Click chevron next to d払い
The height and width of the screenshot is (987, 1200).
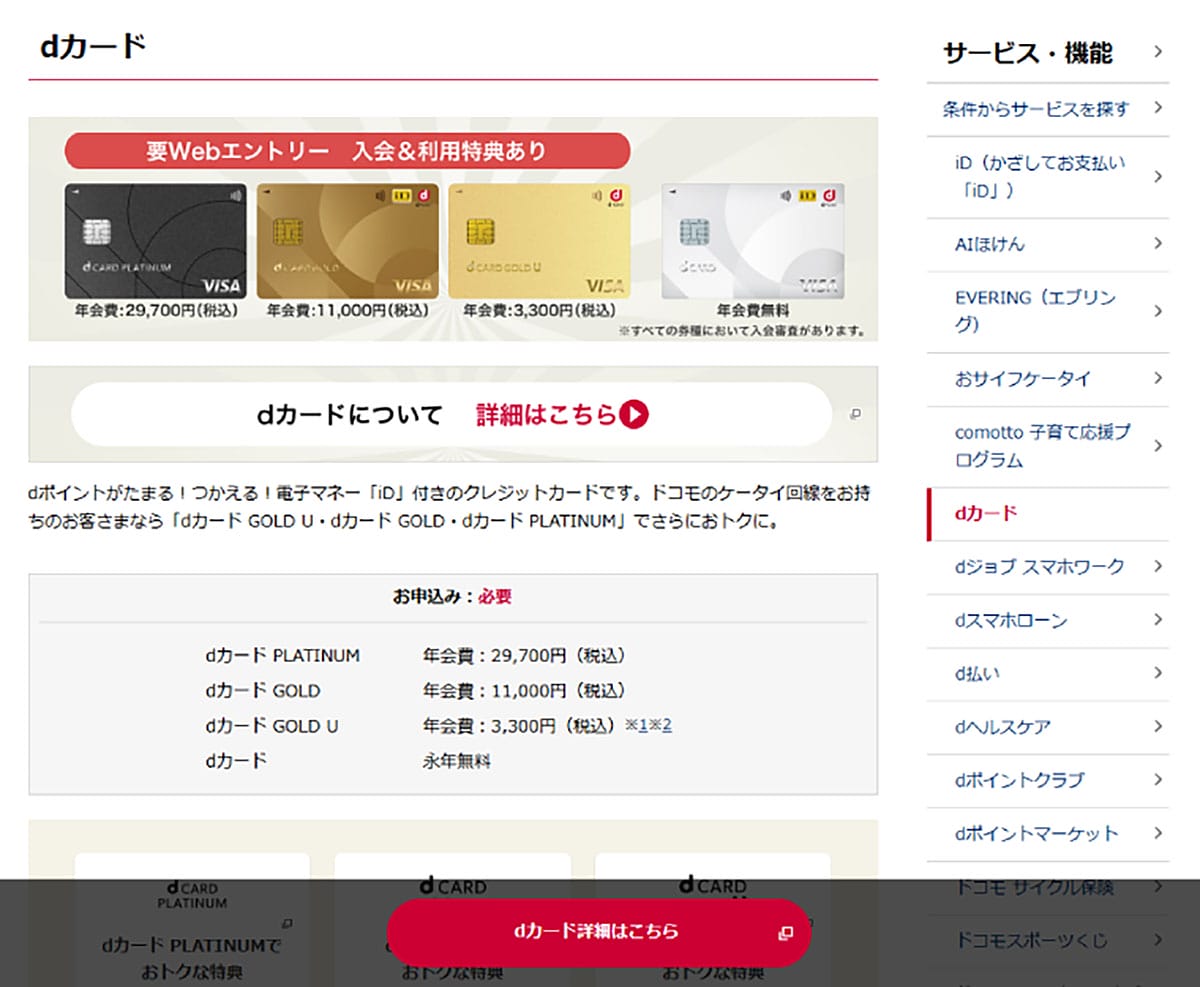[x=1157, y=674]
